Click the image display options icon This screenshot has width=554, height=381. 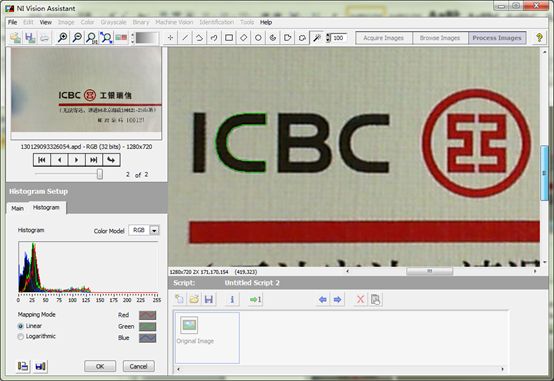point(121,37)
